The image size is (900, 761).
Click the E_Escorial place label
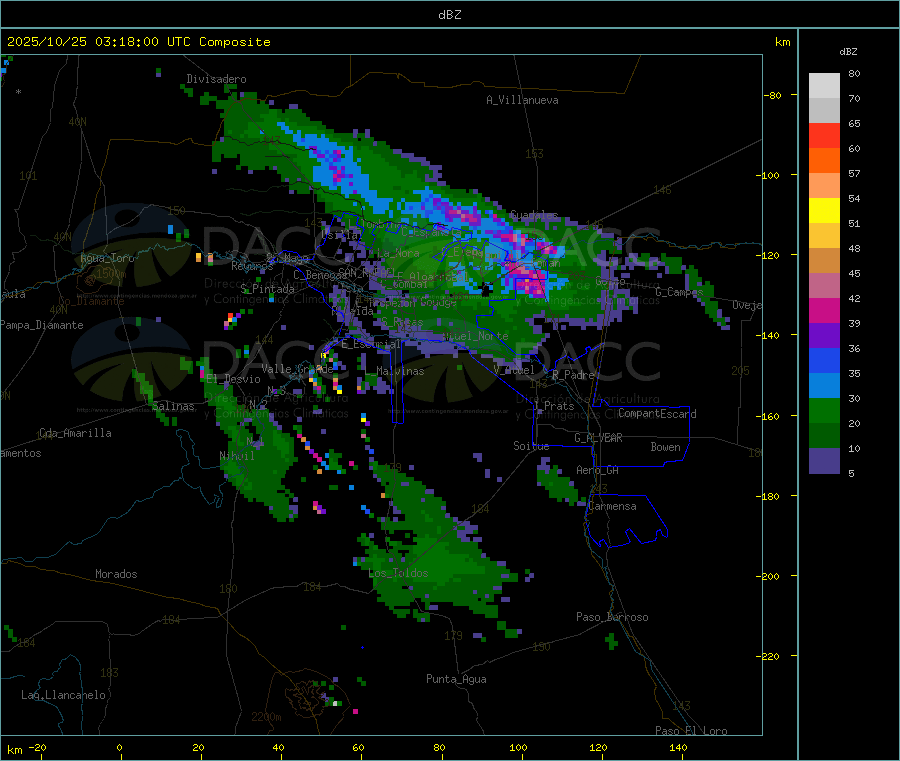pyautogui.click(x=371, y=344)
